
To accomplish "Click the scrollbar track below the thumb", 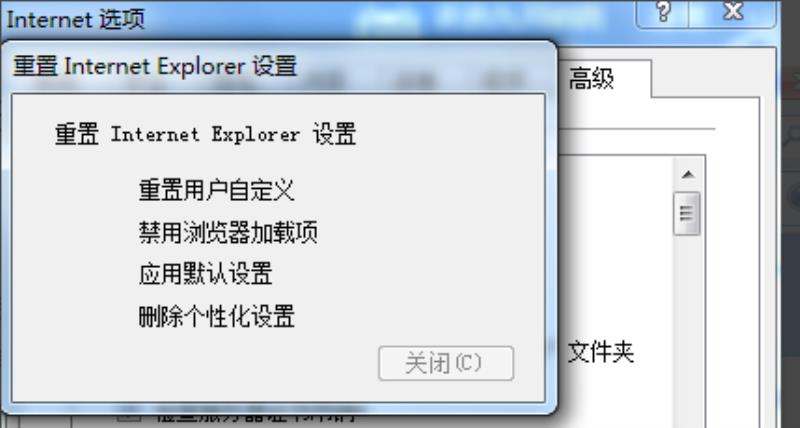I will point(687,326).
